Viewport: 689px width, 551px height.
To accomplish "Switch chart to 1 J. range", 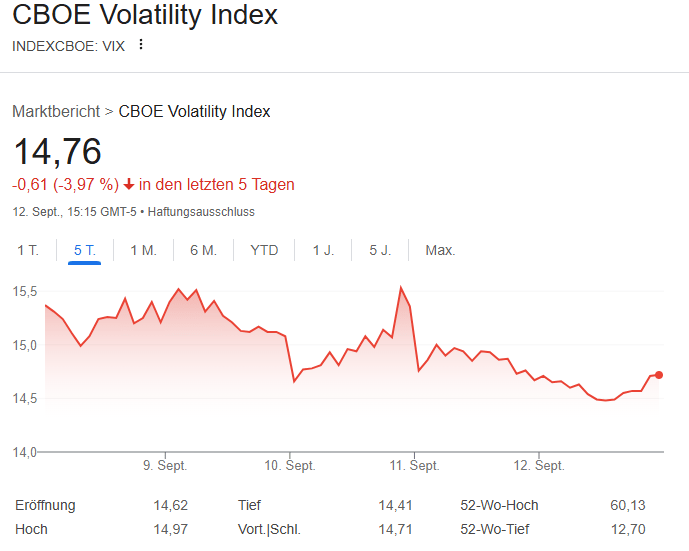I will (323, 250).
